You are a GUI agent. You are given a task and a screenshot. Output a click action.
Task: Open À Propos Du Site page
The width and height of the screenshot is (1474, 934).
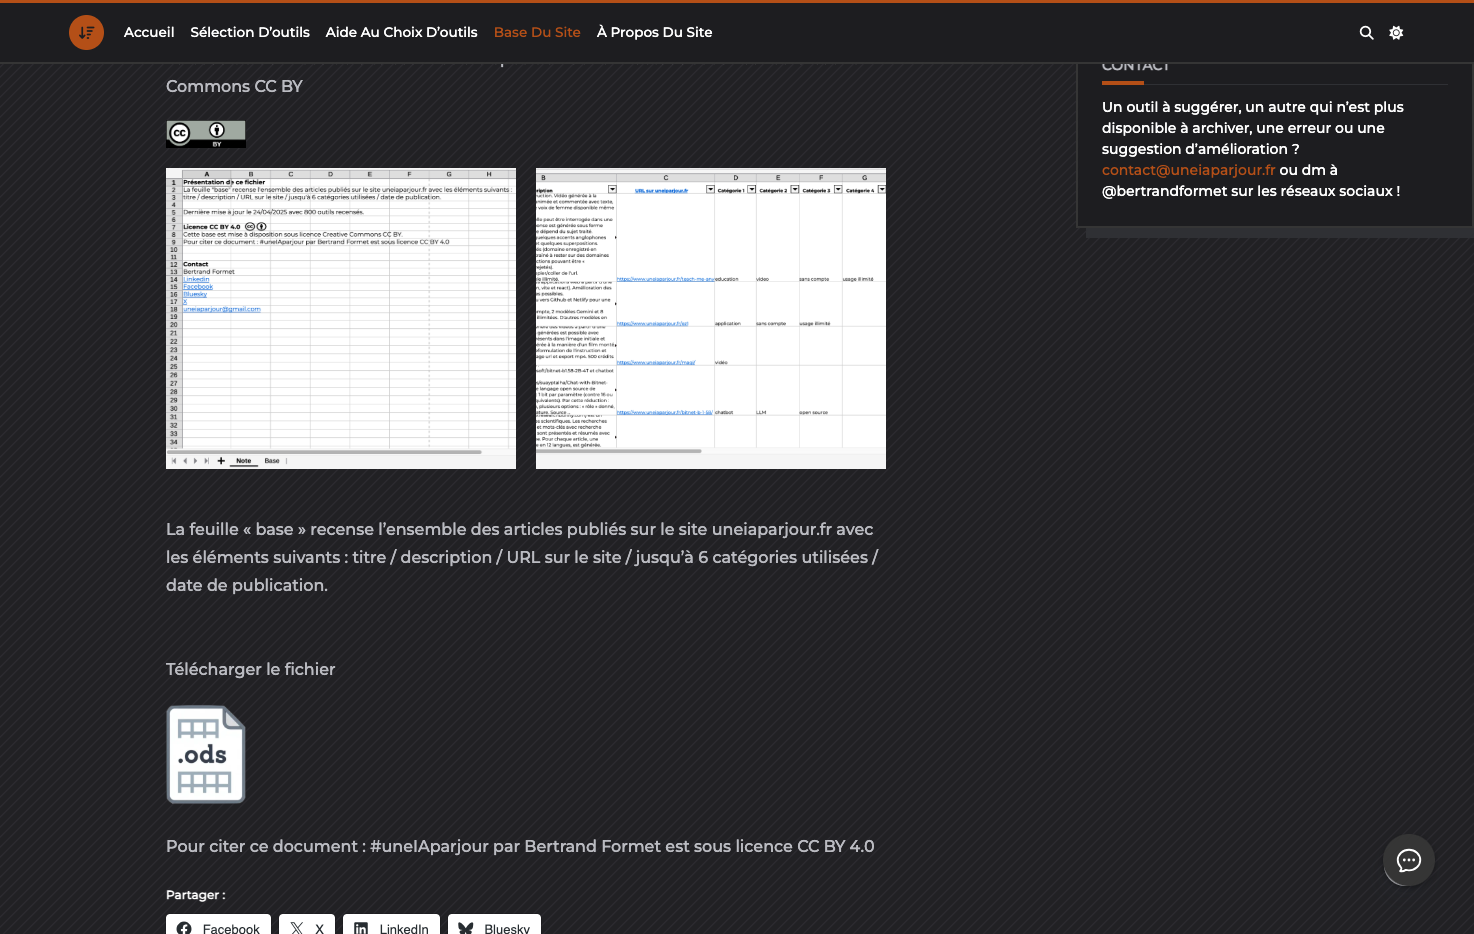655,32
